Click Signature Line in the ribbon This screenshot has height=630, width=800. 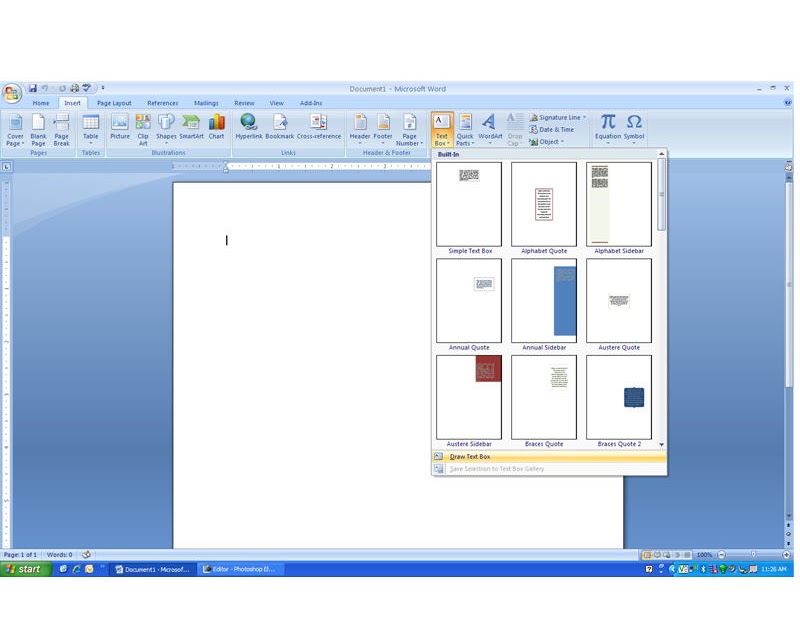point(556,116)
